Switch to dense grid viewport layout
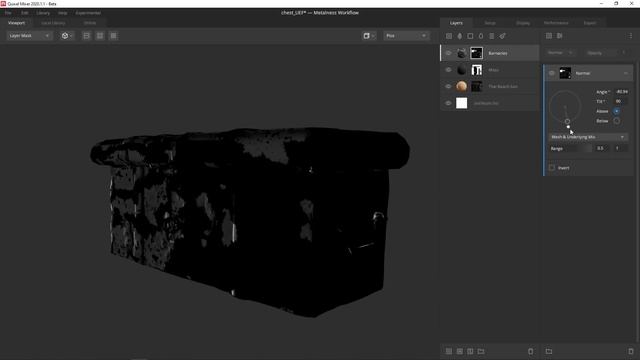Image resolution: width=640 pixels, height=360 pixels. point(113,36)
